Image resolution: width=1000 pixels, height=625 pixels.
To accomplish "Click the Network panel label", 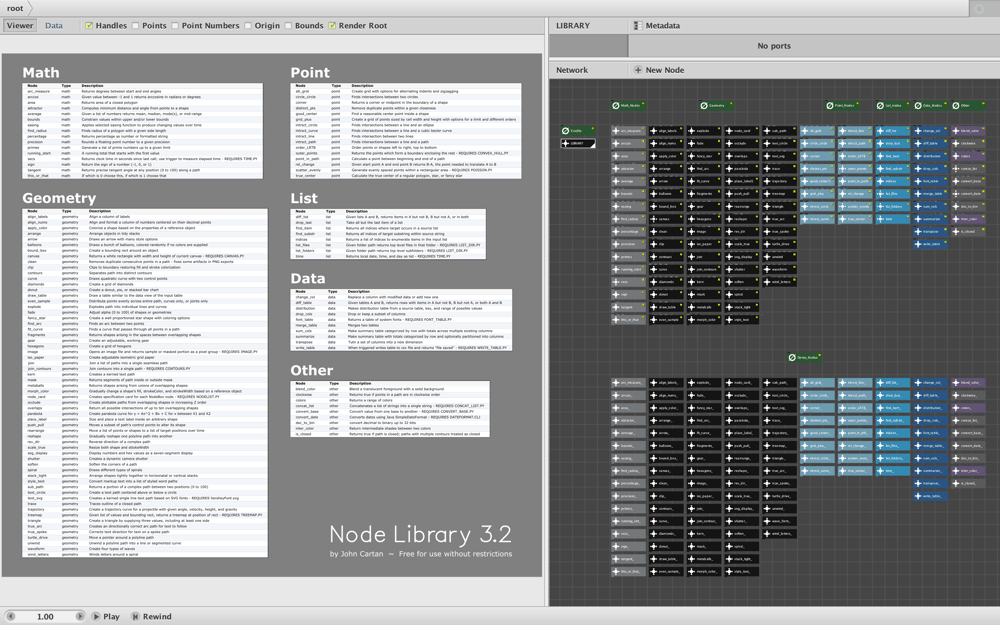I will tap(572, 70).
